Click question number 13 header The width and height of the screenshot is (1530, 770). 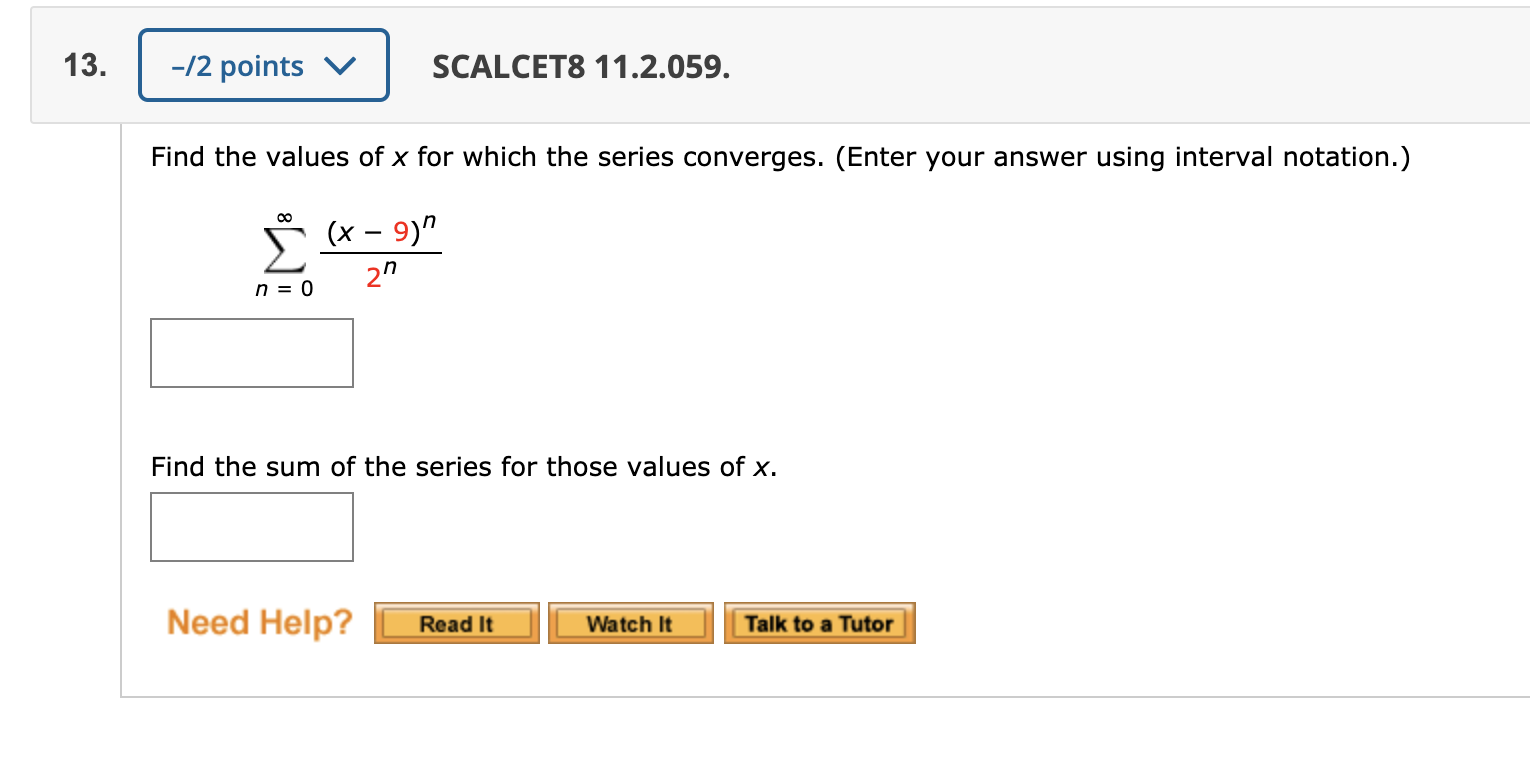click(x=83, y=64)
